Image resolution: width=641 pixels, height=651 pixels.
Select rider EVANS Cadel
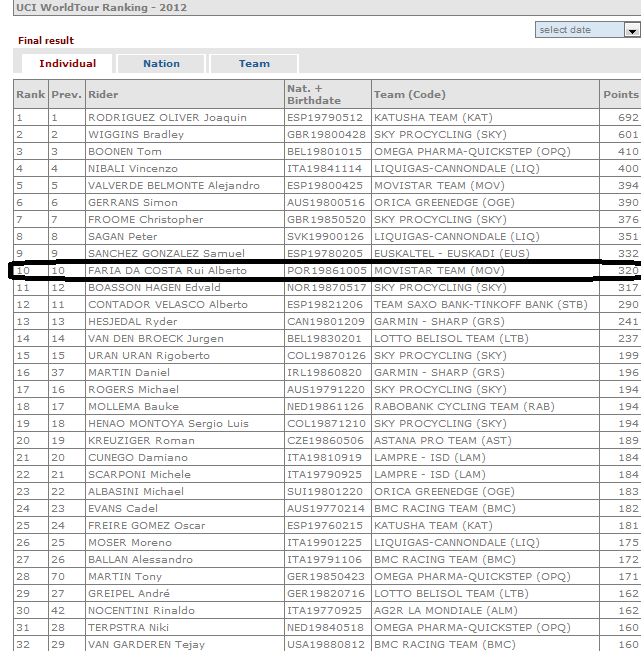pos(123,509)
